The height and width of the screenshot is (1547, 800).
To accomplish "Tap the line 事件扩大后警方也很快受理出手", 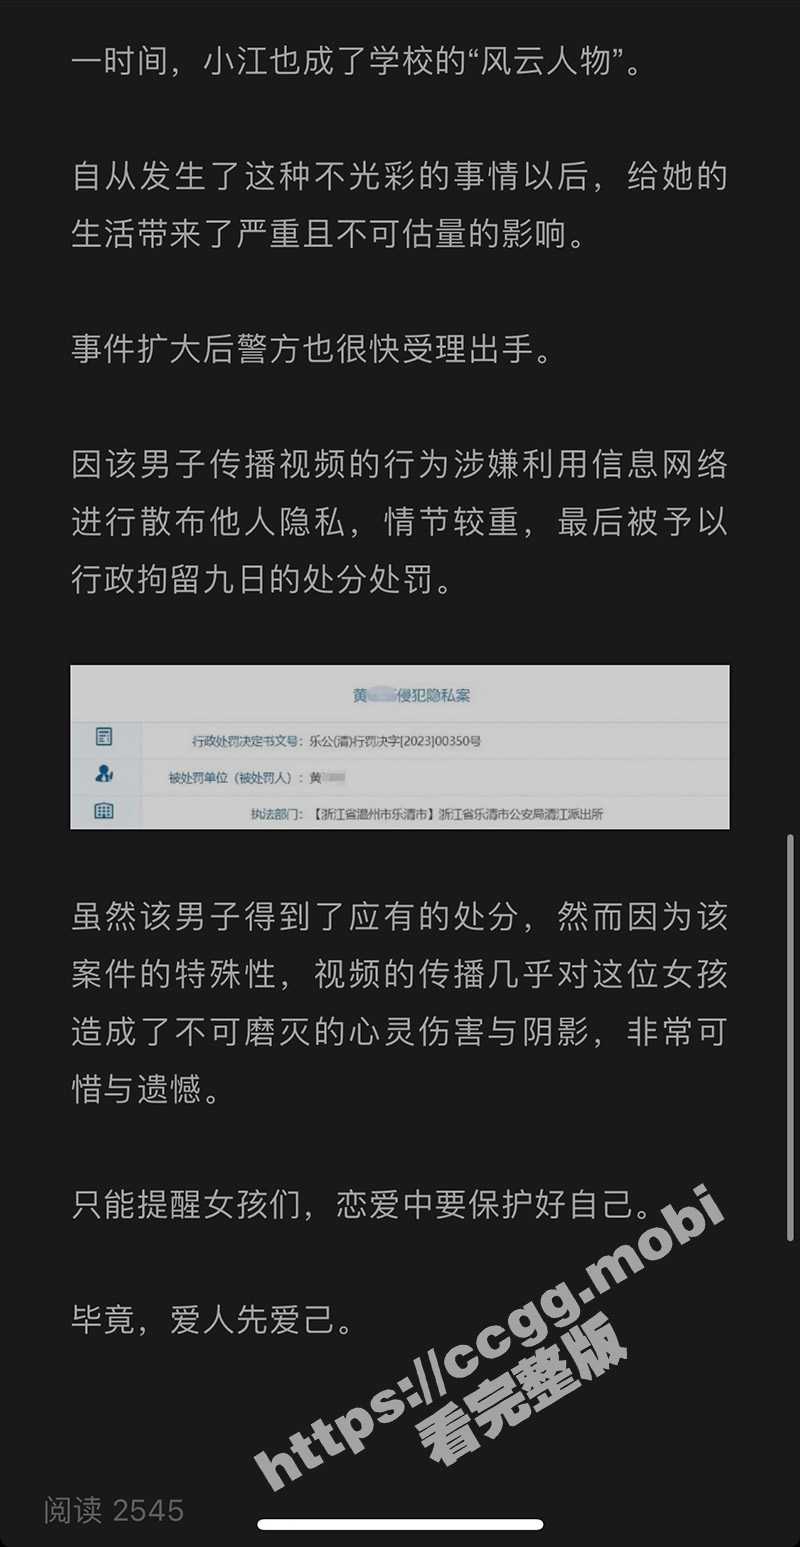I will [311, 350].
